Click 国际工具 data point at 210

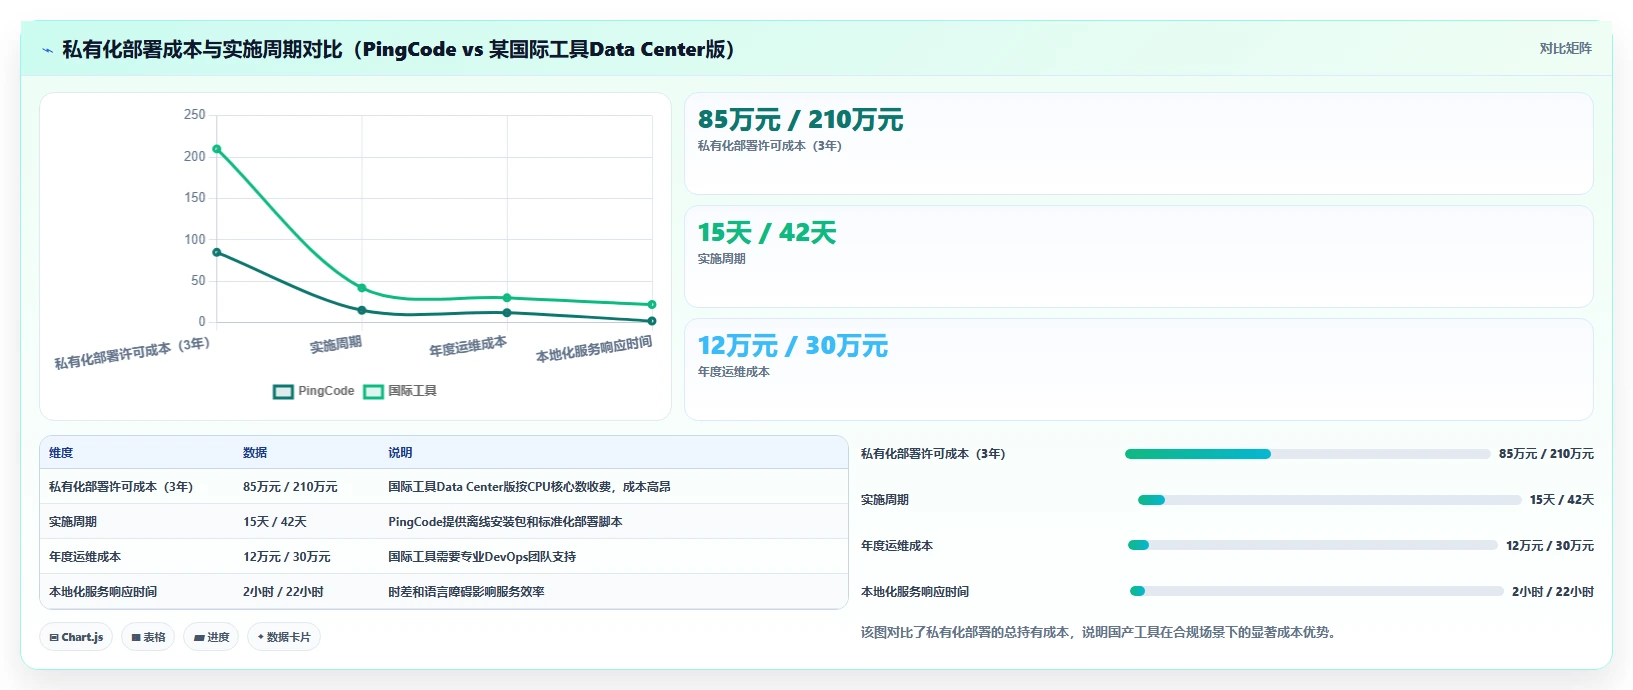coord(217,149)
